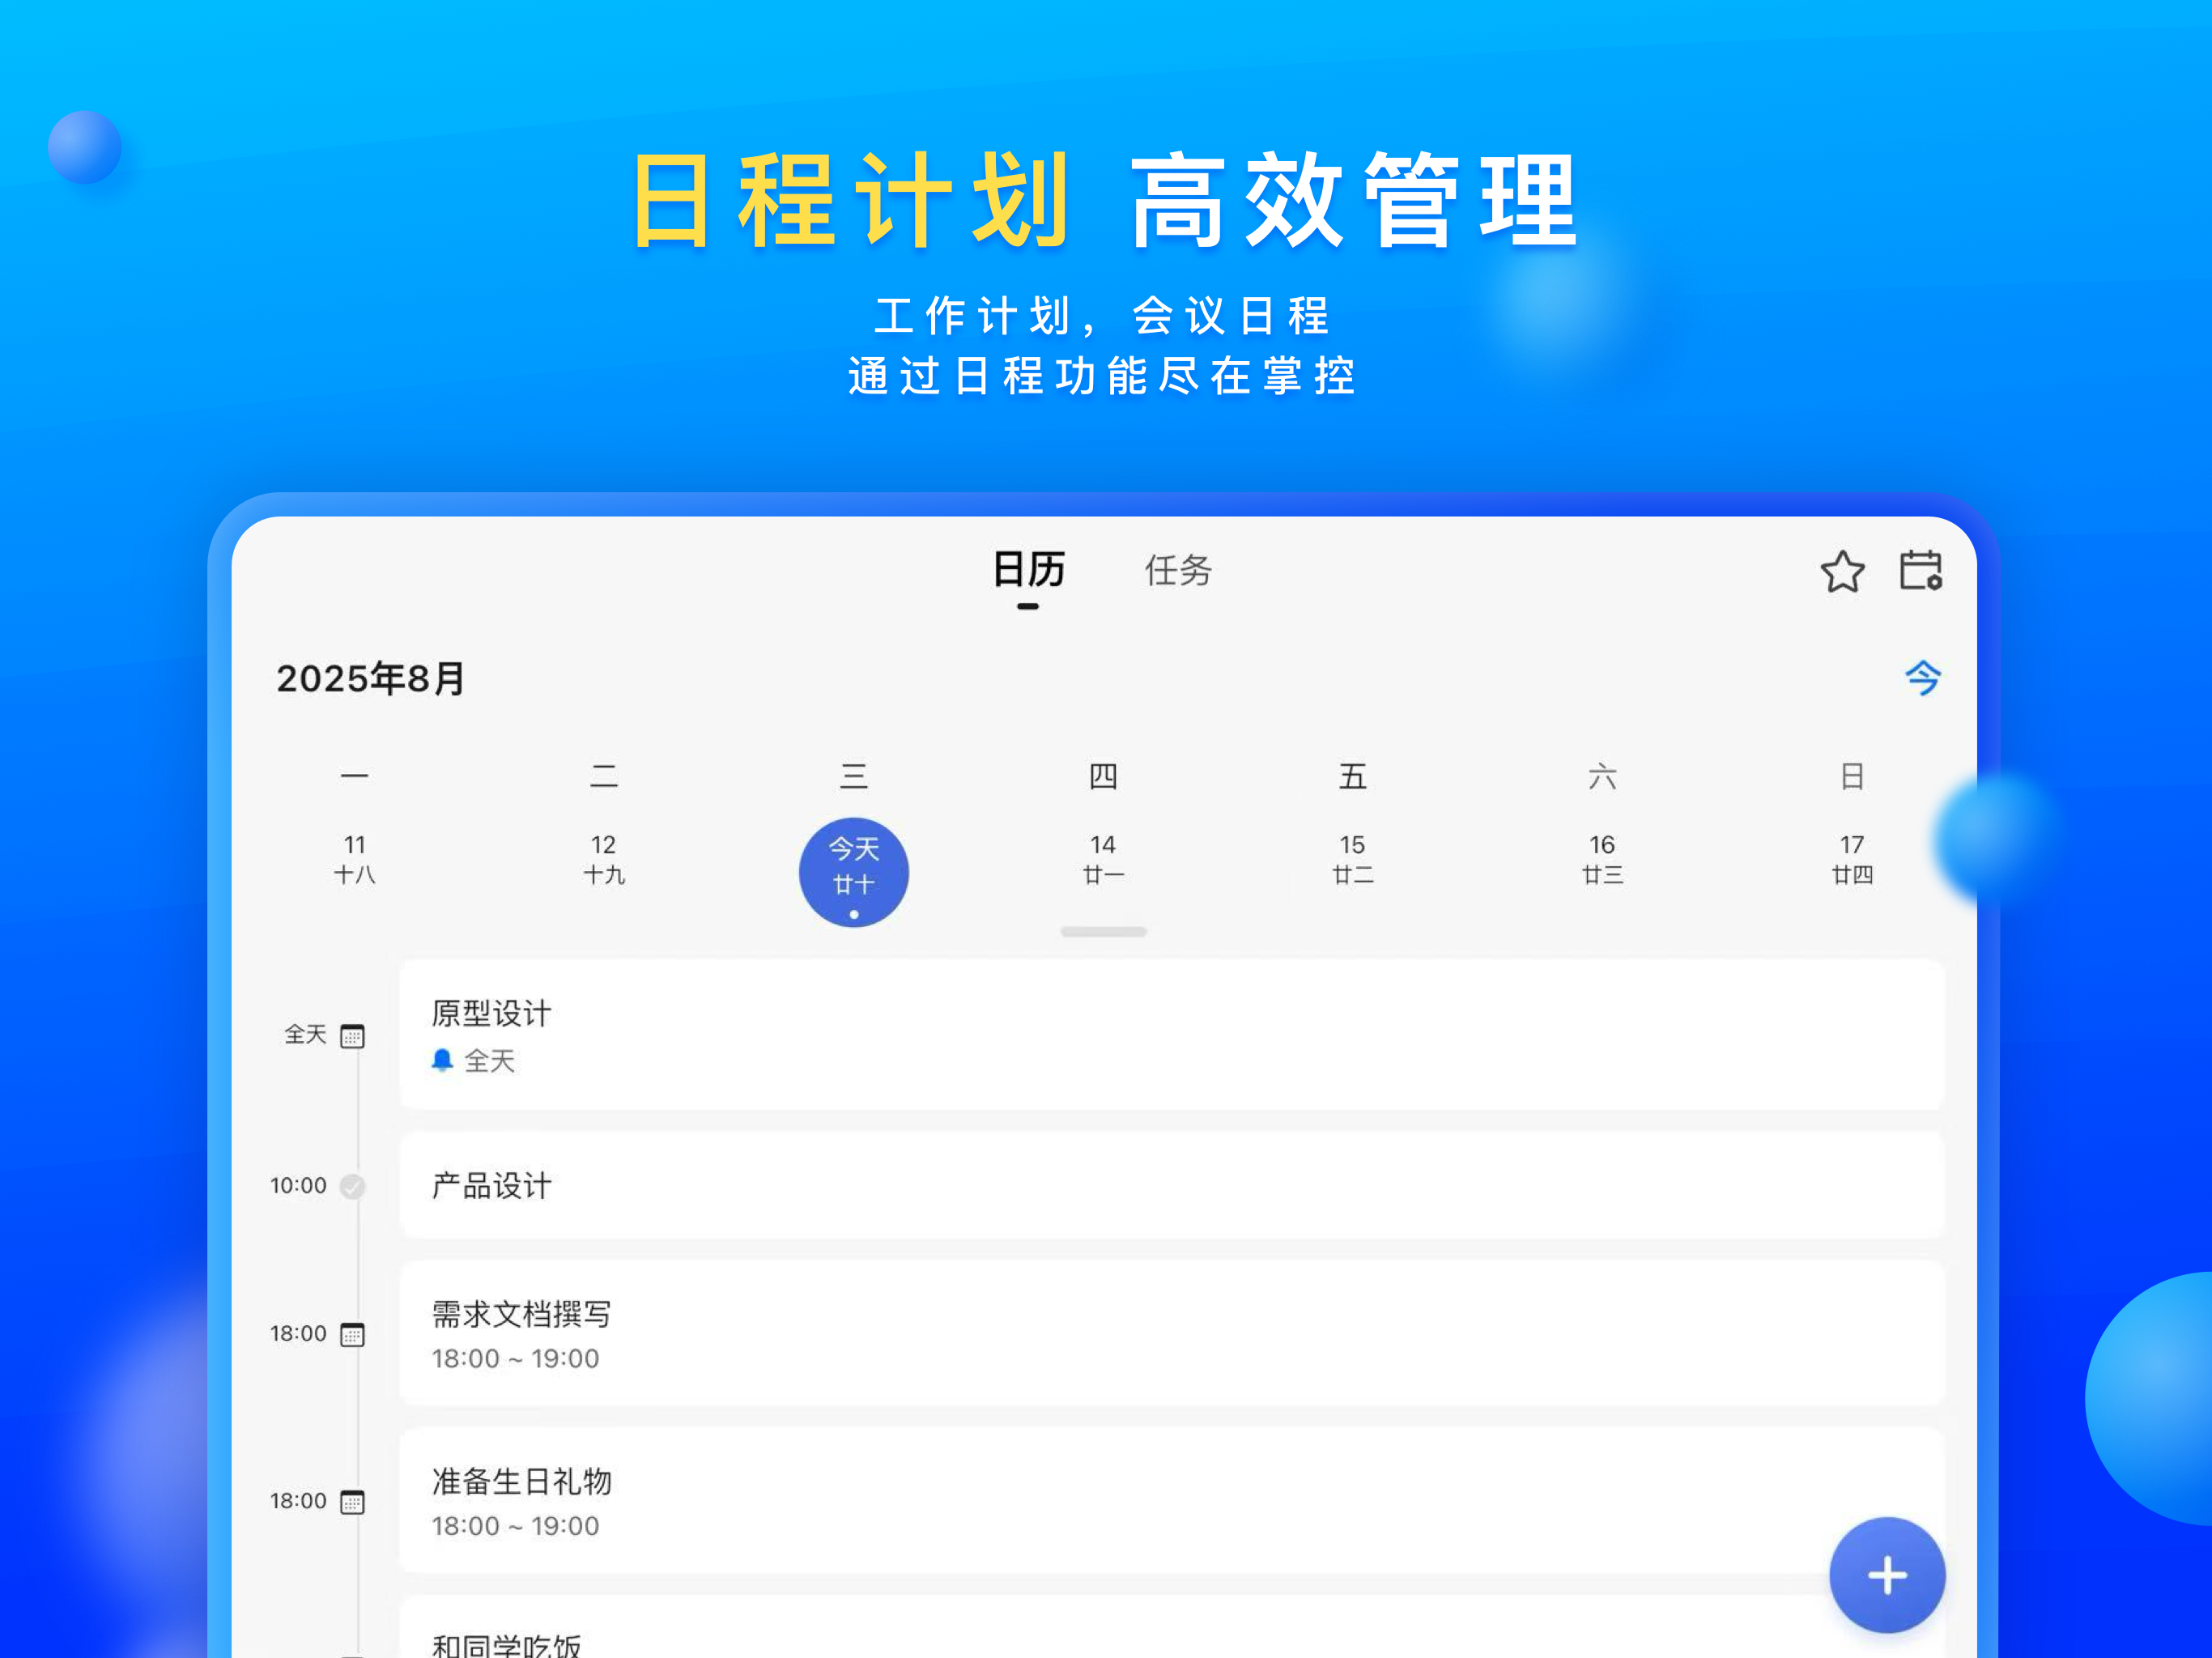
Task: Mark 产品设计 task check circle
Action: (352, 1186)
